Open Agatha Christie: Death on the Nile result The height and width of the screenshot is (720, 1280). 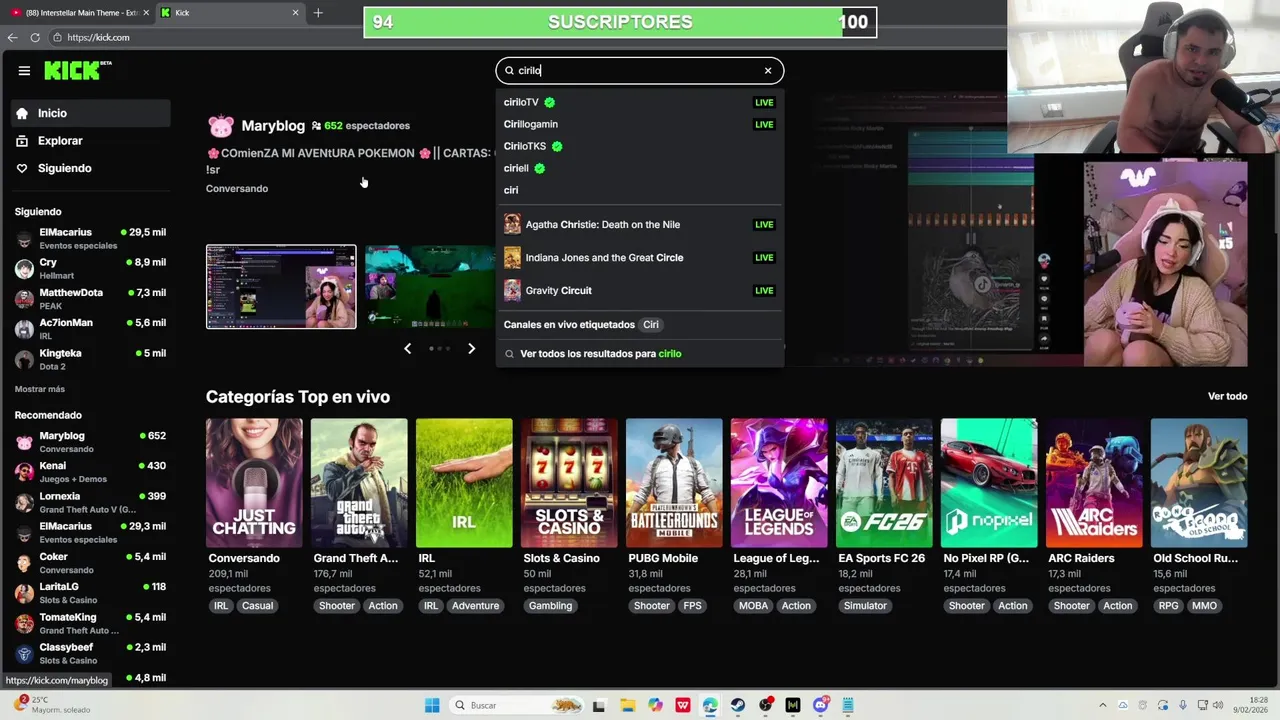(639, 225)
